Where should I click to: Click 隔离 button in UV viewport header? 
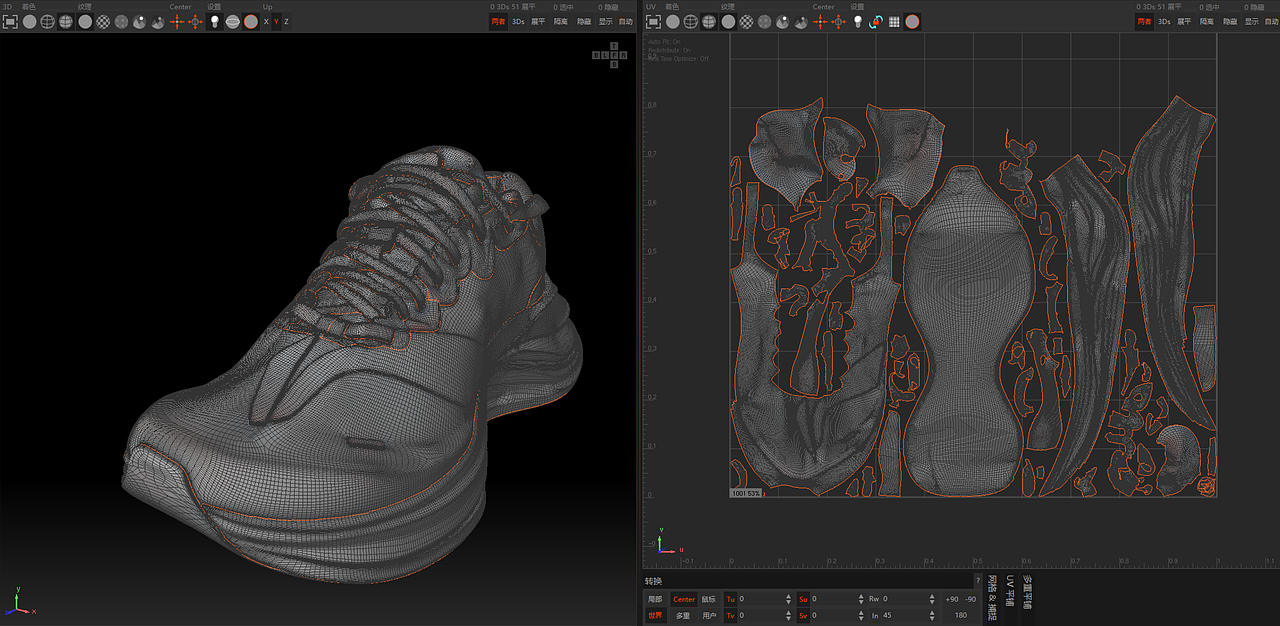click(x=1206, y=21)
